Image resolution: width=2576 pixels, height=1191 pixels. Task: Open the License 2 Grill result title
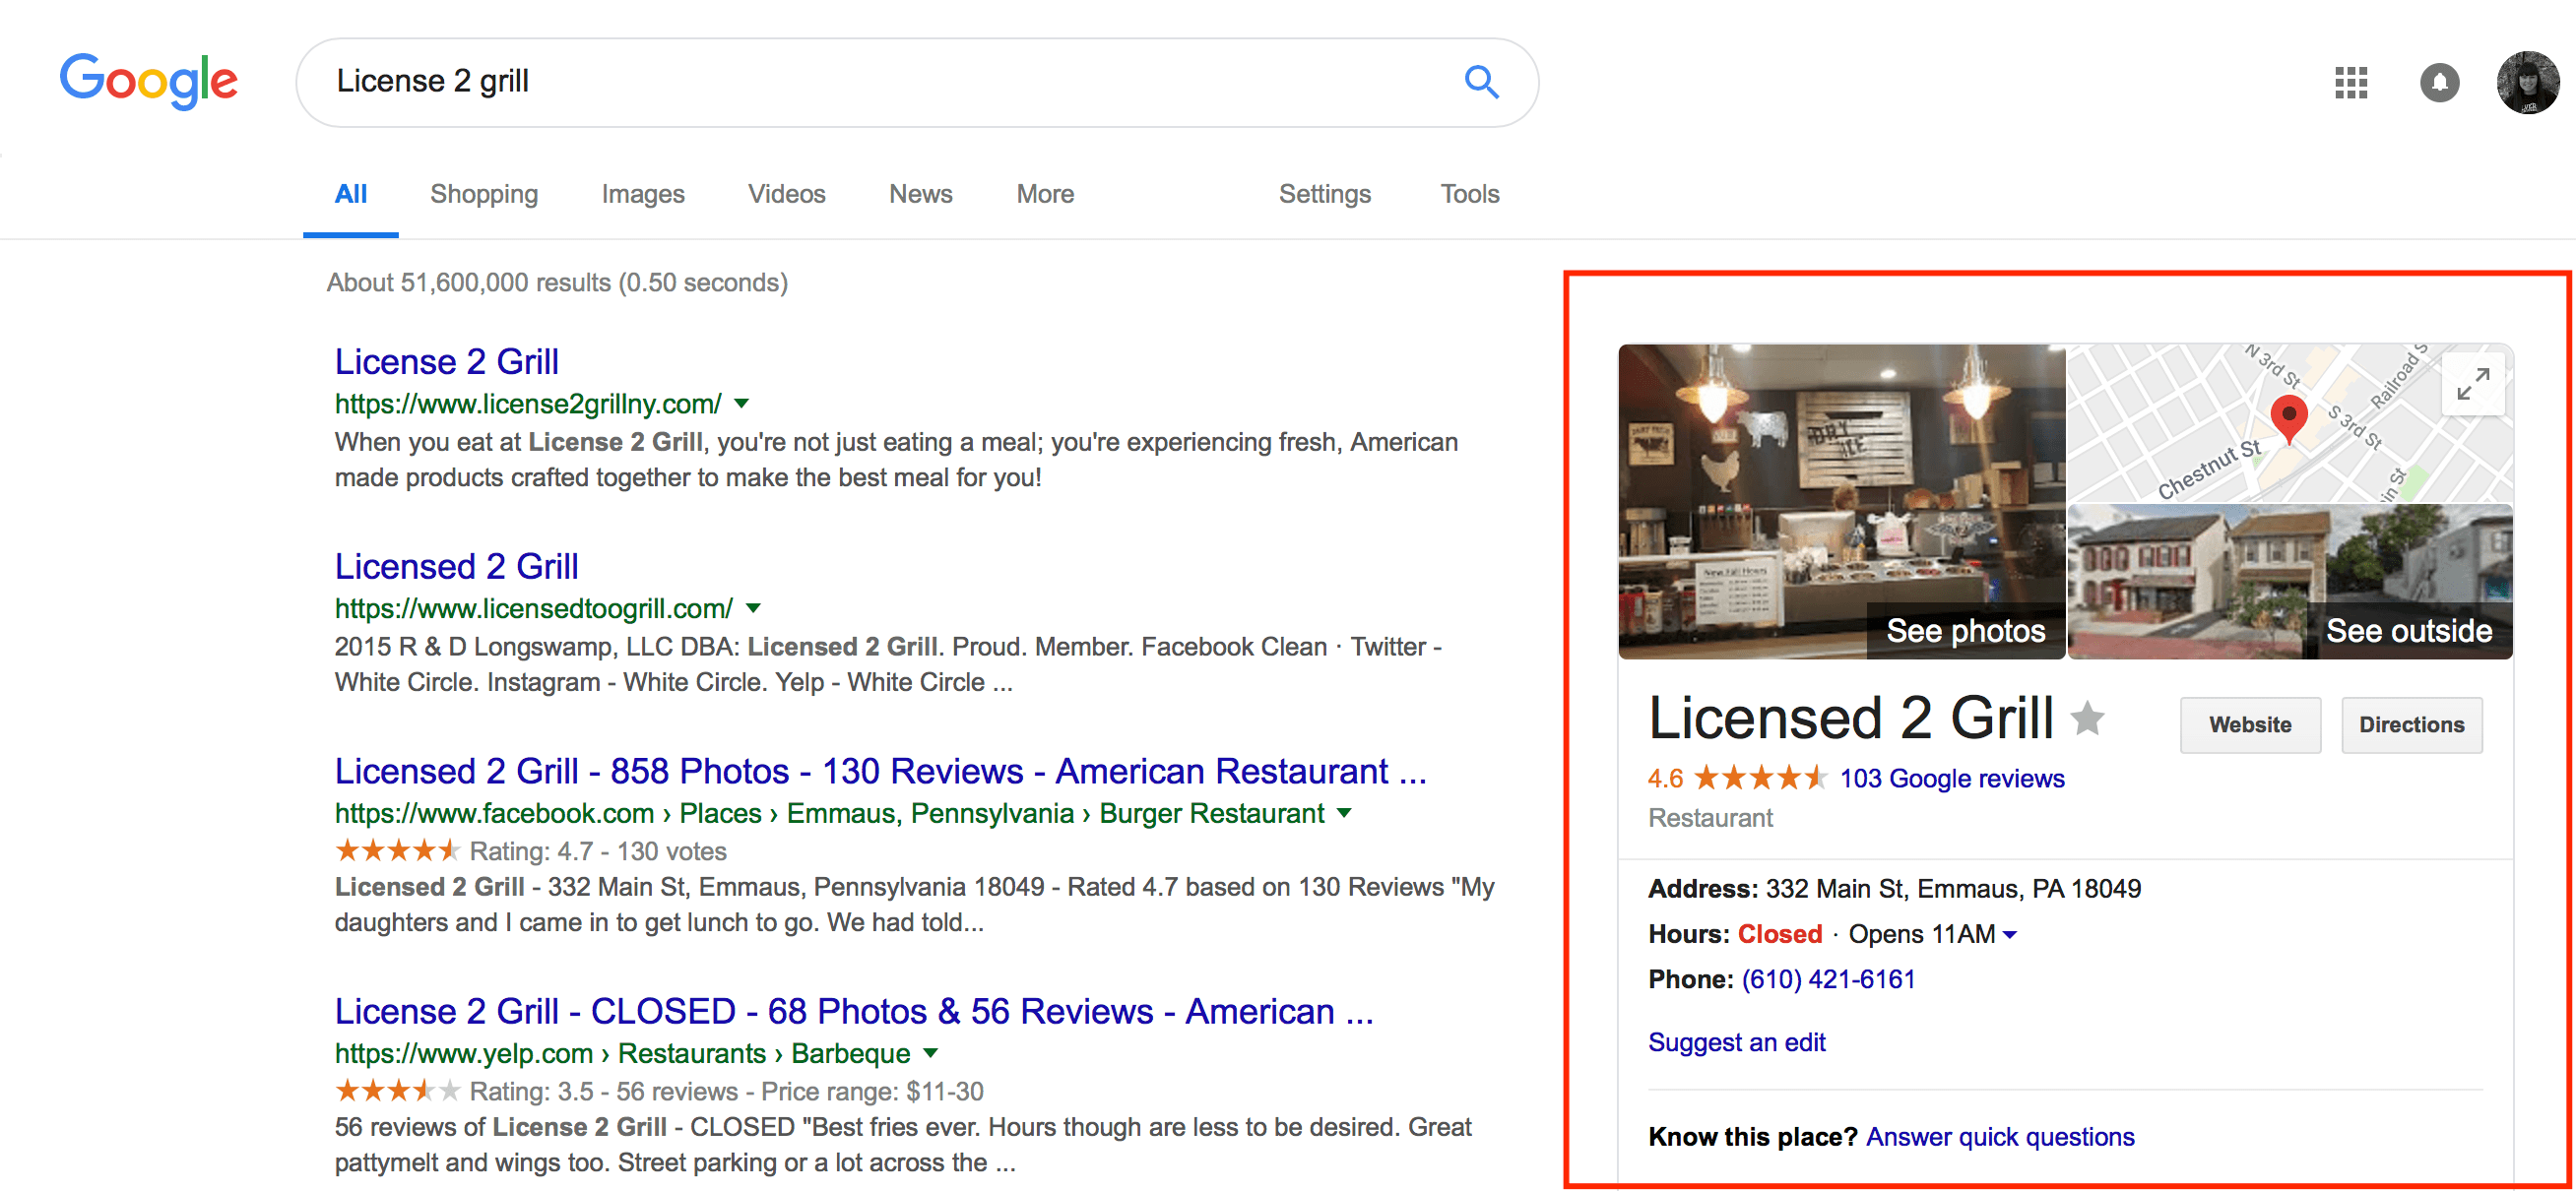(x=446, y=361)
